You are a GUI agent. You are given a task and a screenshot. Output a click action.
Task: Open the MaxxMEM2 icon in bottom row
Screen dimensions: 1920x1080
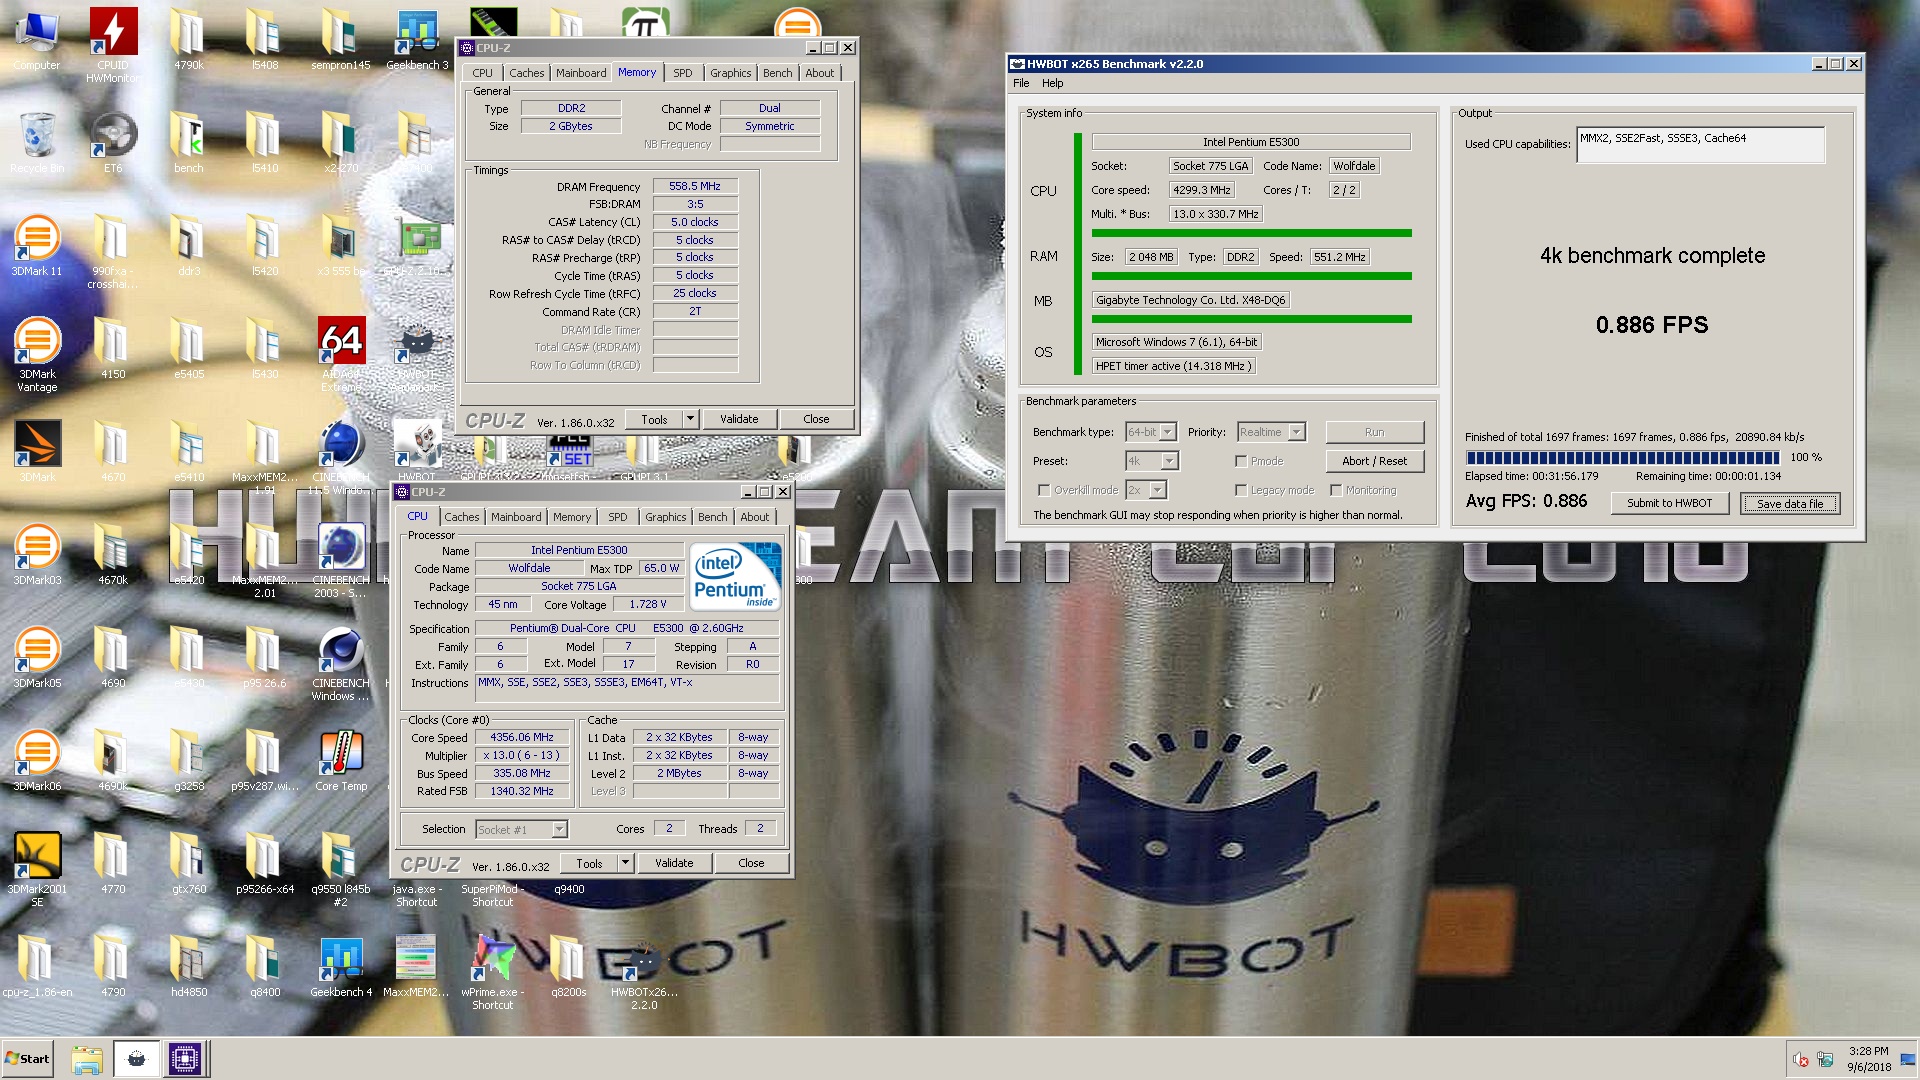(416, 966)
